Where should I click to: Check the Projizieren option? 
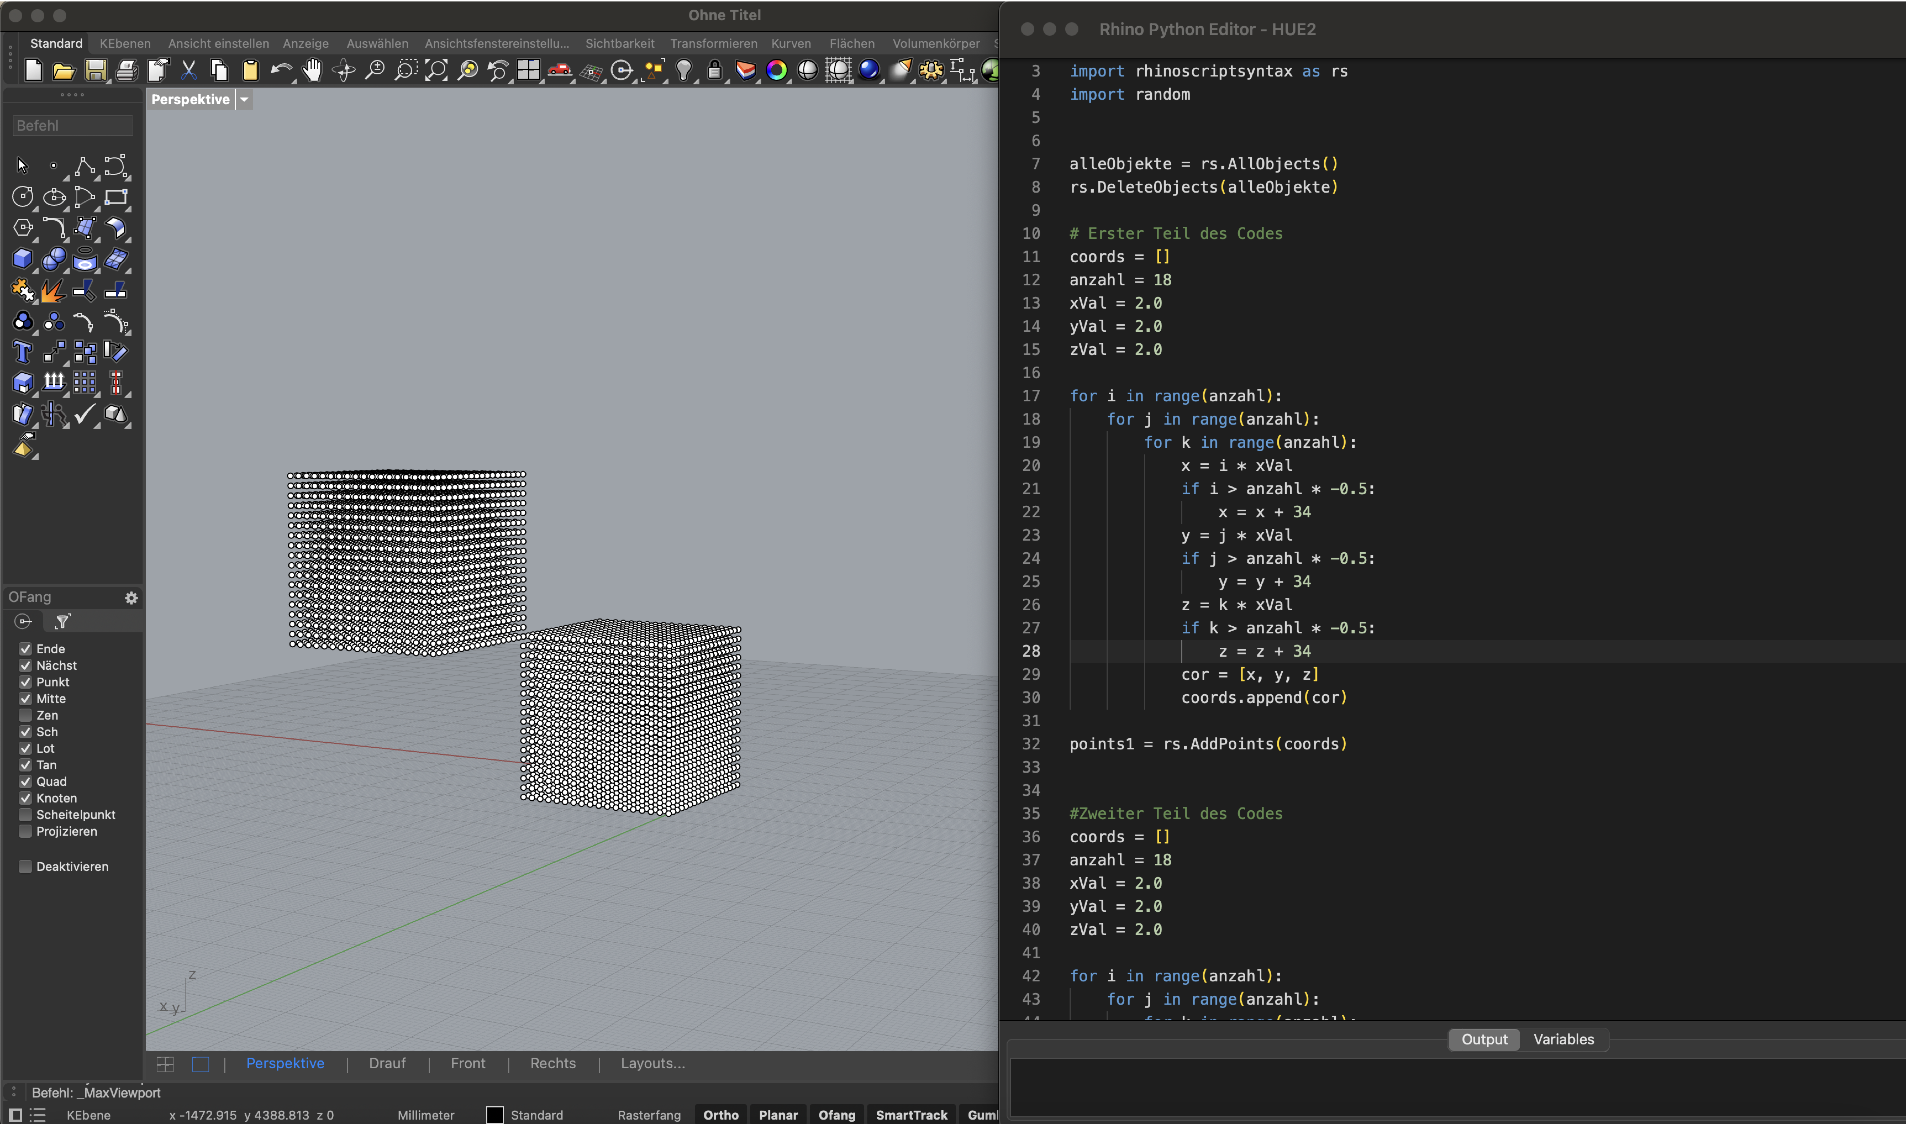pyautogui.click(x=26, y=831)
